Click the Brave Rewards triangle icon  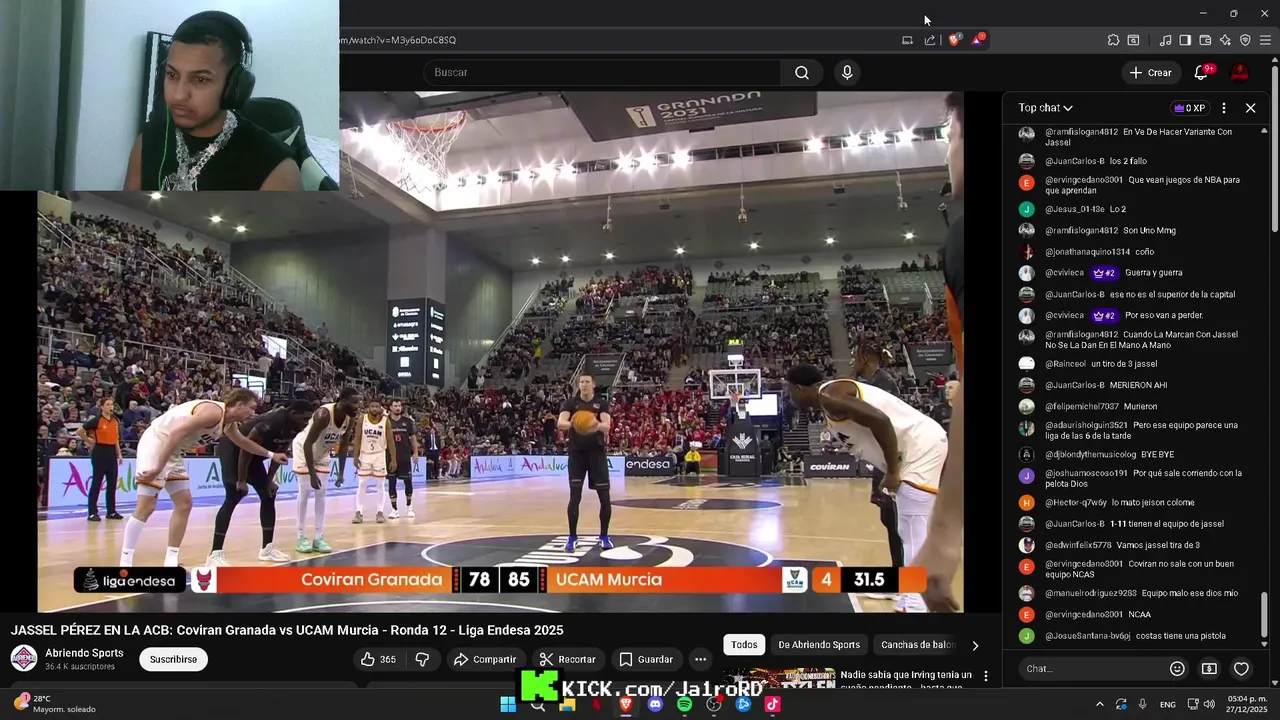point(978,40)
